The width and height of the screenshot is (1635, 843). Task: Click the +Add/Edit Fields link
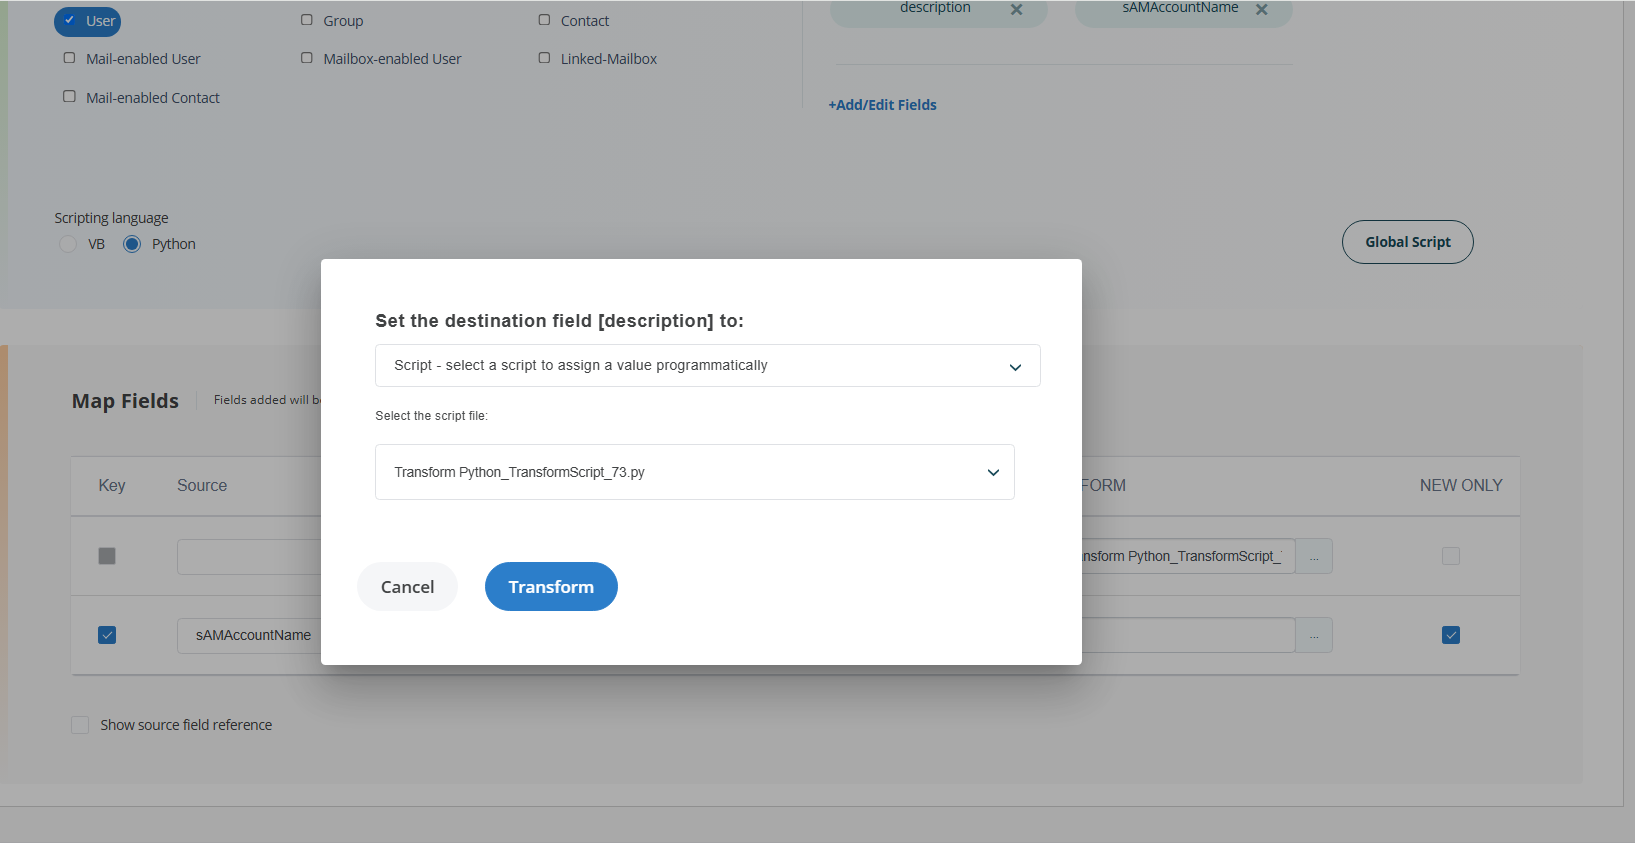(x=882, y=105)
